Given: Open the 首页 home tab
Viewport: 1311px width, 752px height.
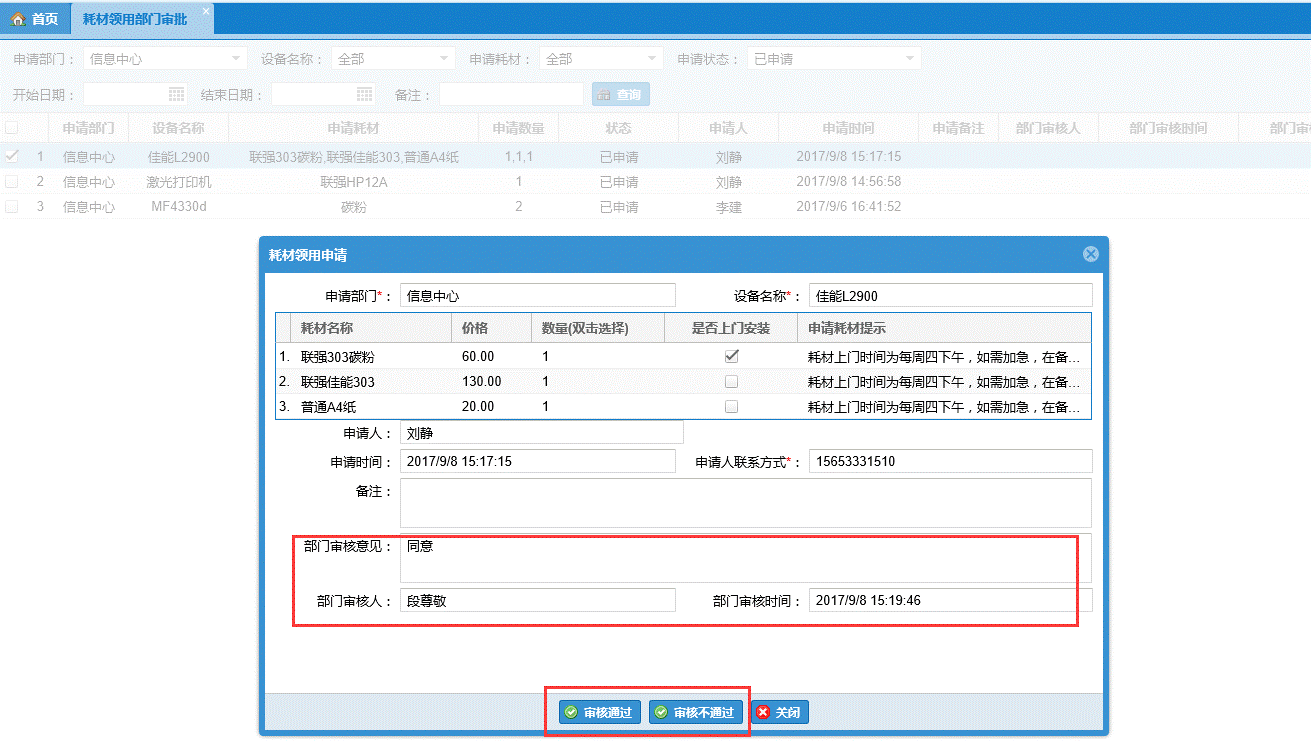Looking at the screenshot, I should 35,19.
